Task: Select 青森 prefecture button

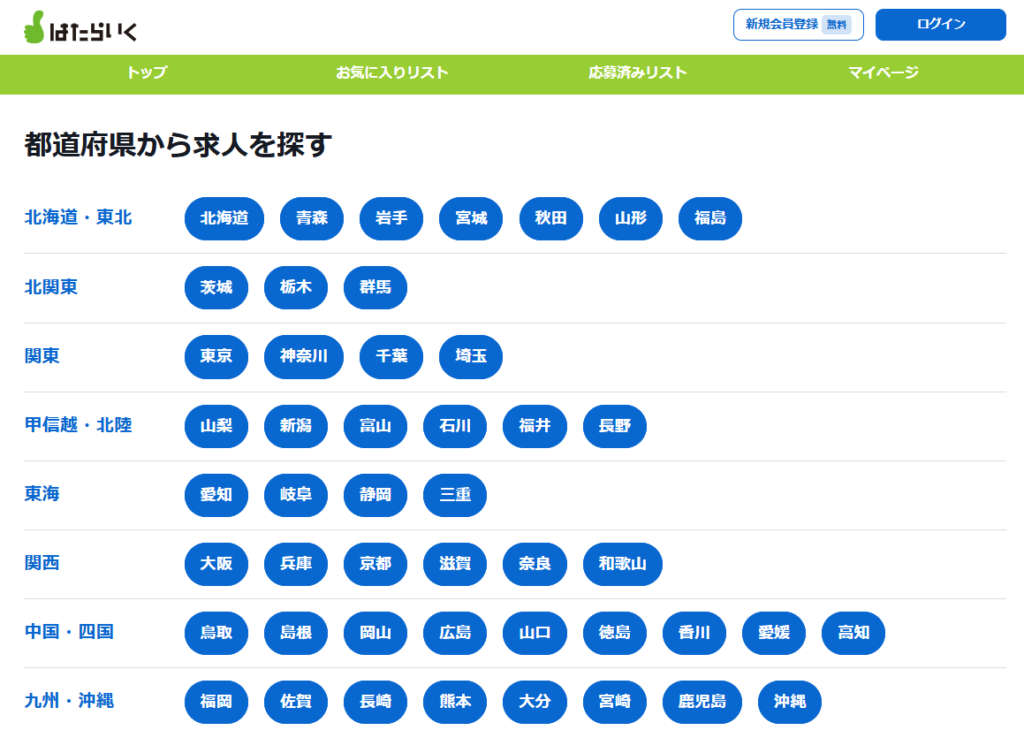Action: coord(312,218)
